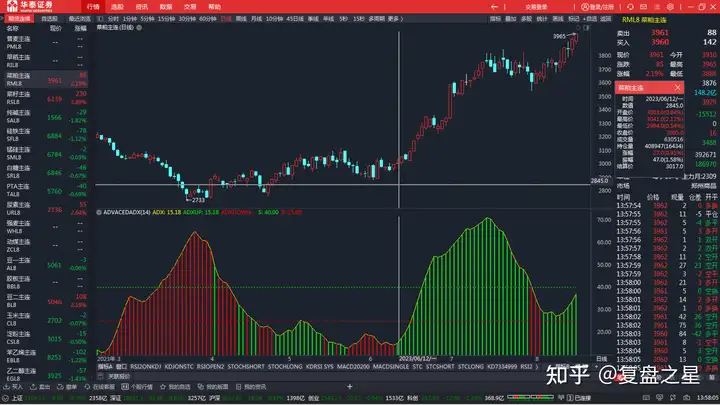Select the 最近浏览 tab
The height and width of the screenshot is (405, 720).
coord(79,19)
